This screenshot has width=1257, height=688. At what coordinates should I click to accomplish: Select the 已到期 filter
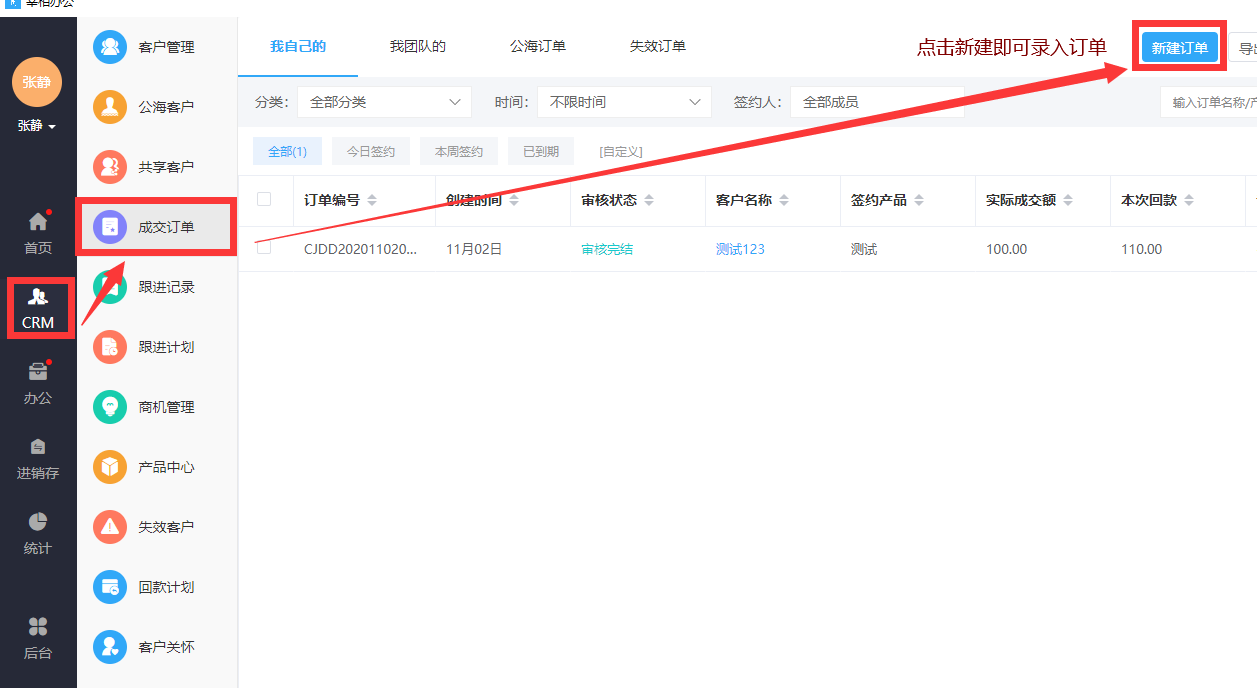541,152
